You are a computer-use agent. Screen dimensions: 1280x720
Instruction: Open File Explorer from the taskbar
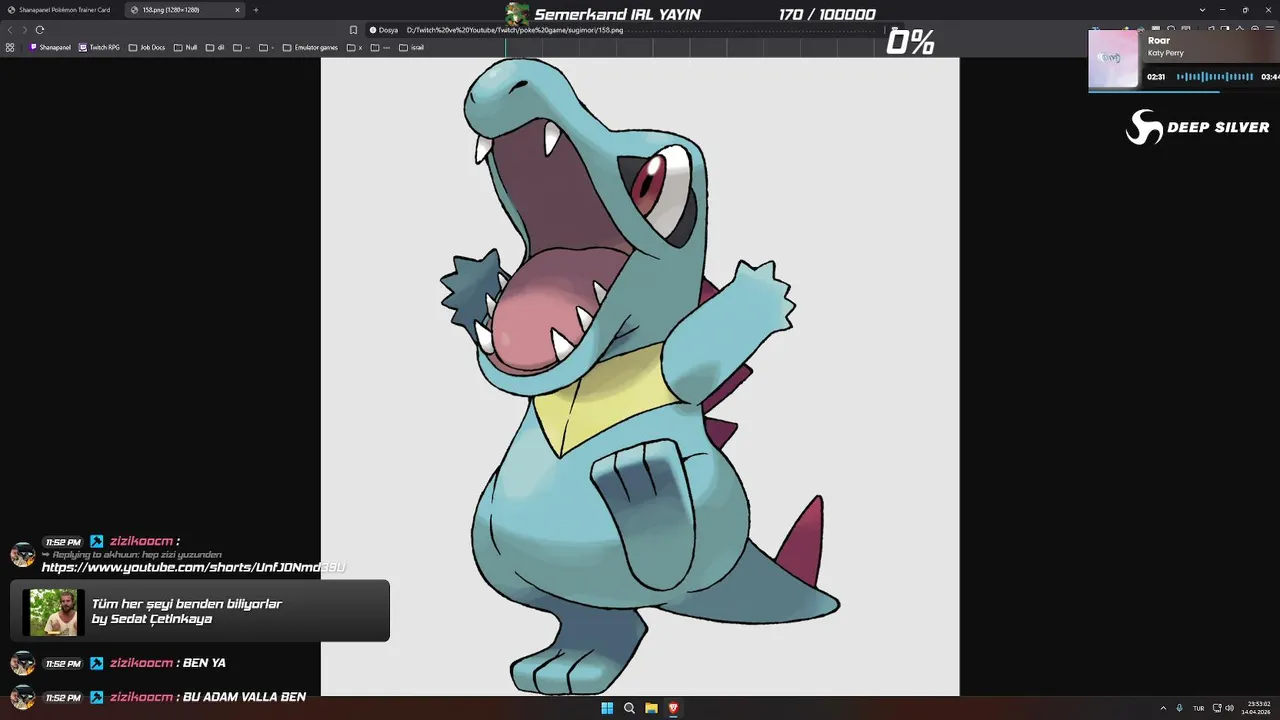click(x=651, y=708)
